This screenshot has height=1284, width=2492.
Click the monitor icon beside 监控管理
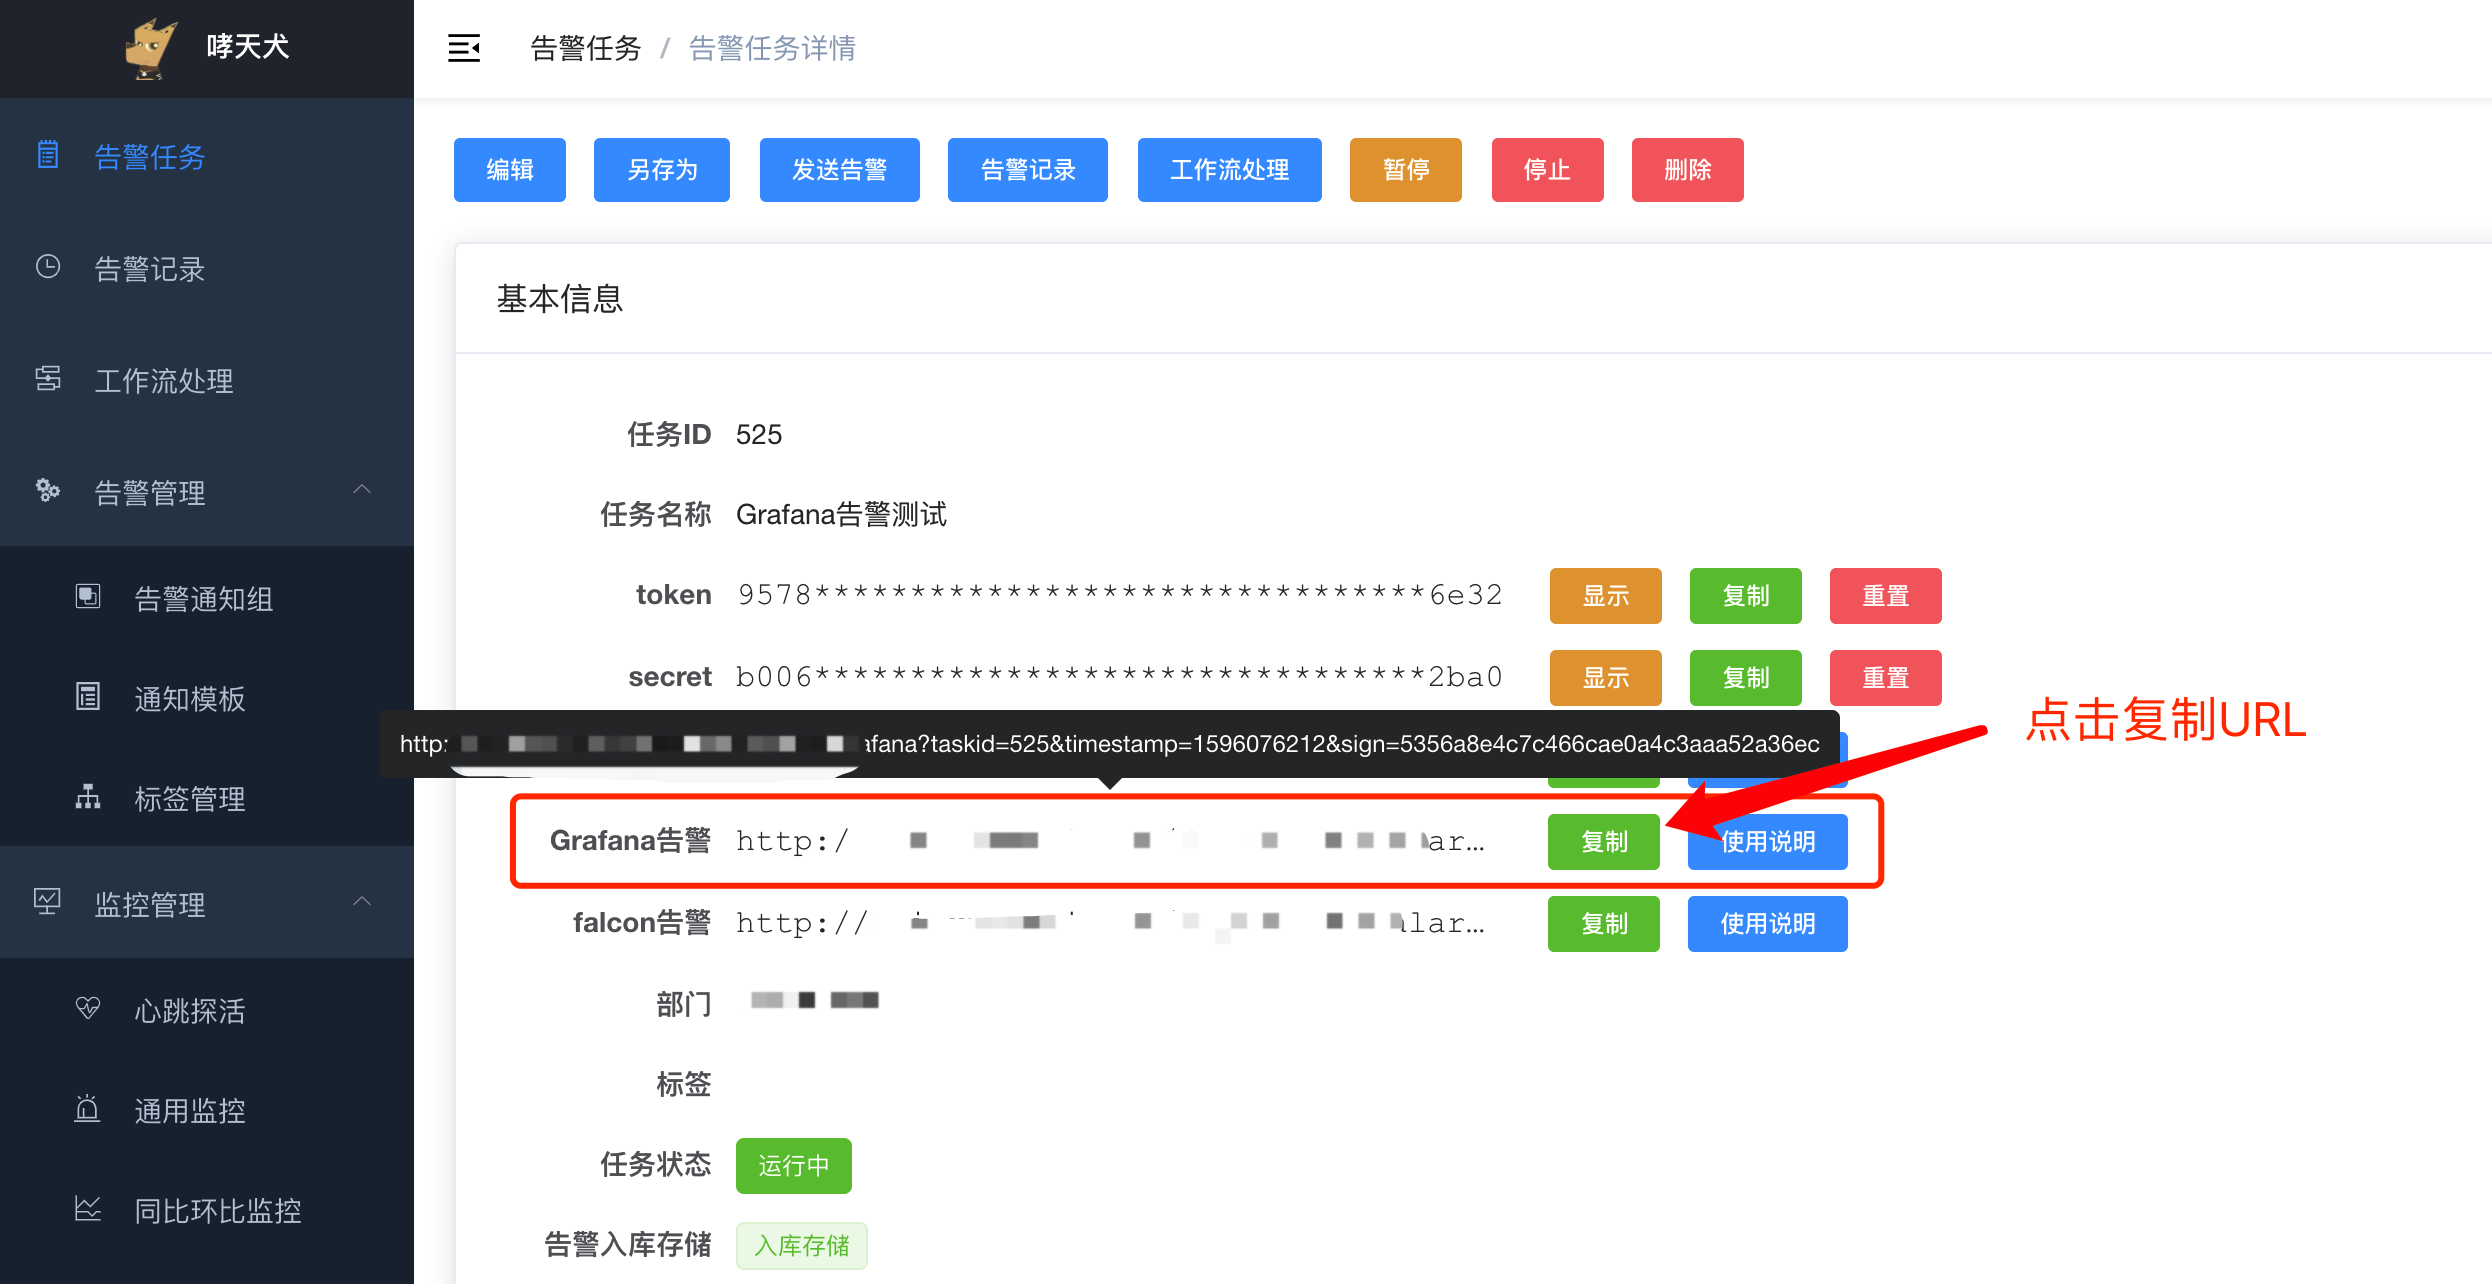click(x=48, y=902)
